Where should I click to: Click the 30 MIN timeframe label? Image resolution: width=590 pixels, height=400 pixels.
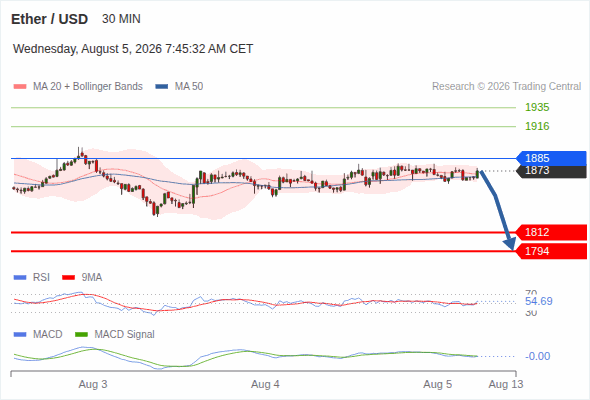pyautogui.click(x=121, y=19)
